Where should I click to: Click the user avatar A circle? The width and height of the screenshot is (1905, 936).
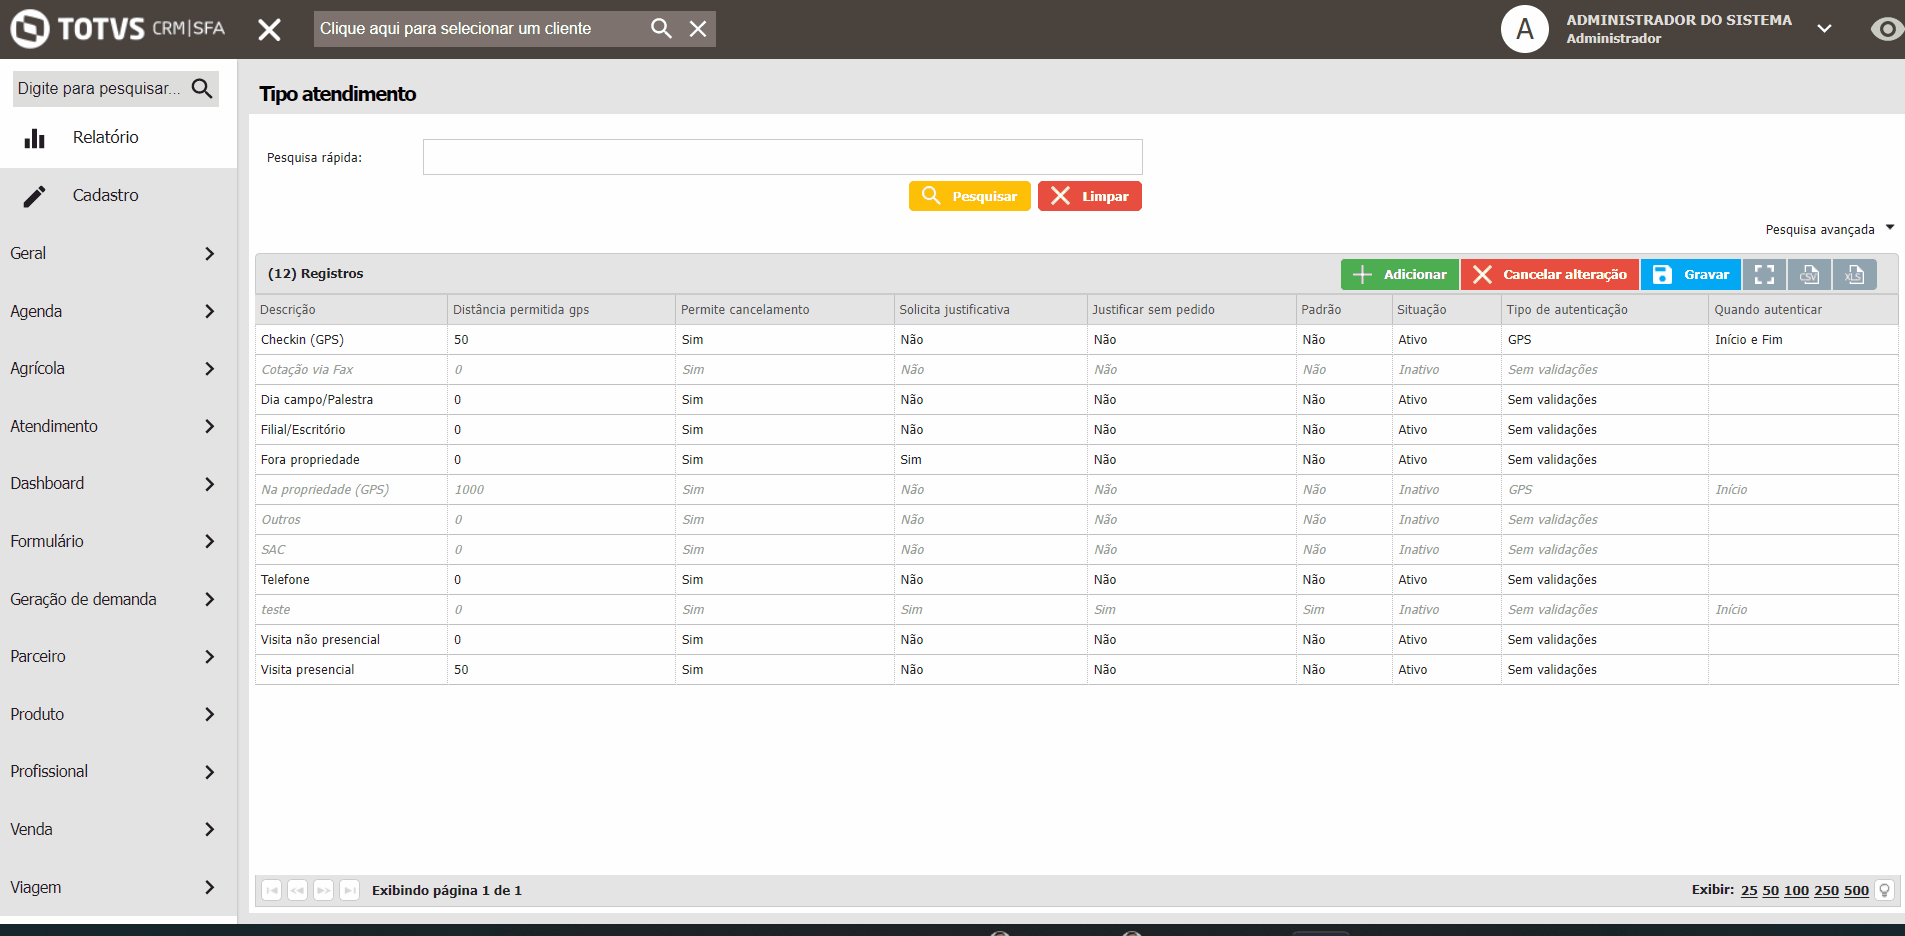pos(1524,29)
